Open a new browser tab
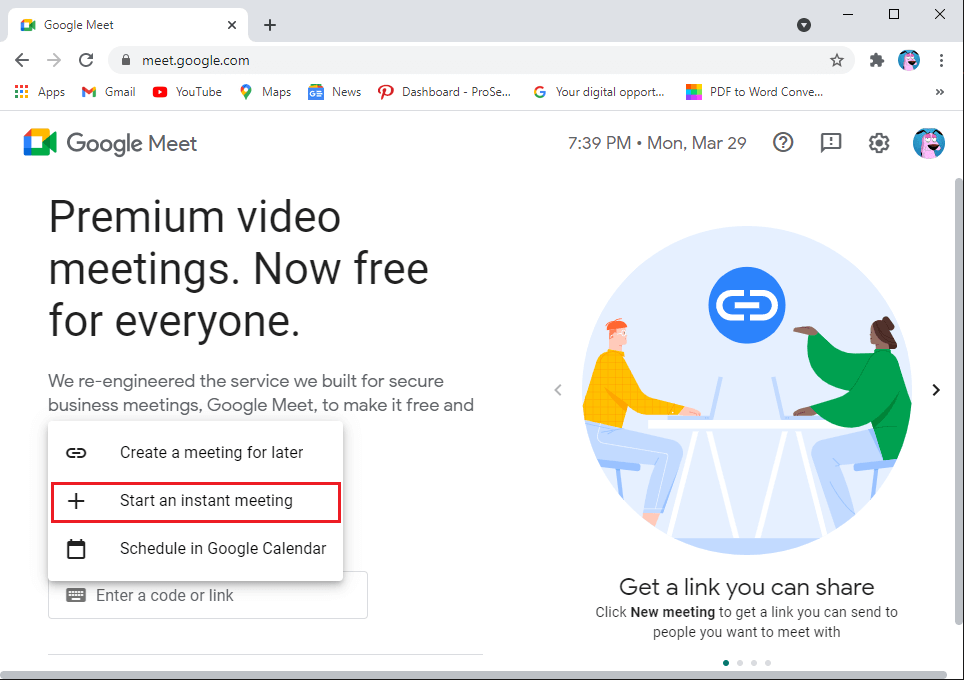This screenshot has height=680, width=964. coord(270,25)
